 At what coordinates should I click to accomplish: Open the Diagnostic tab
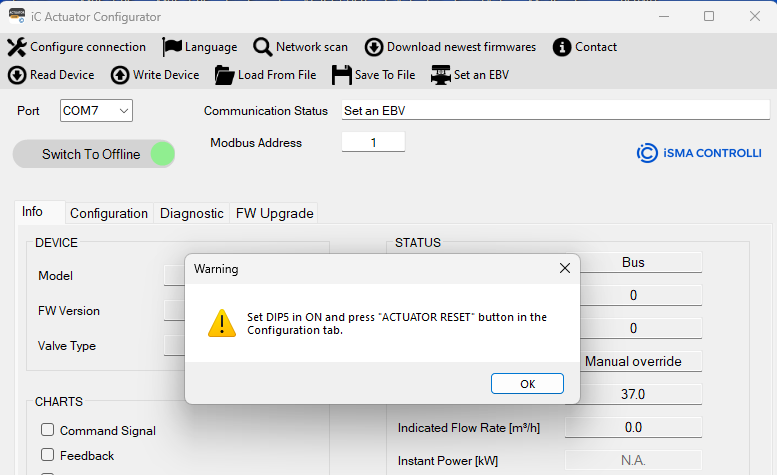[x=191, y=213]
